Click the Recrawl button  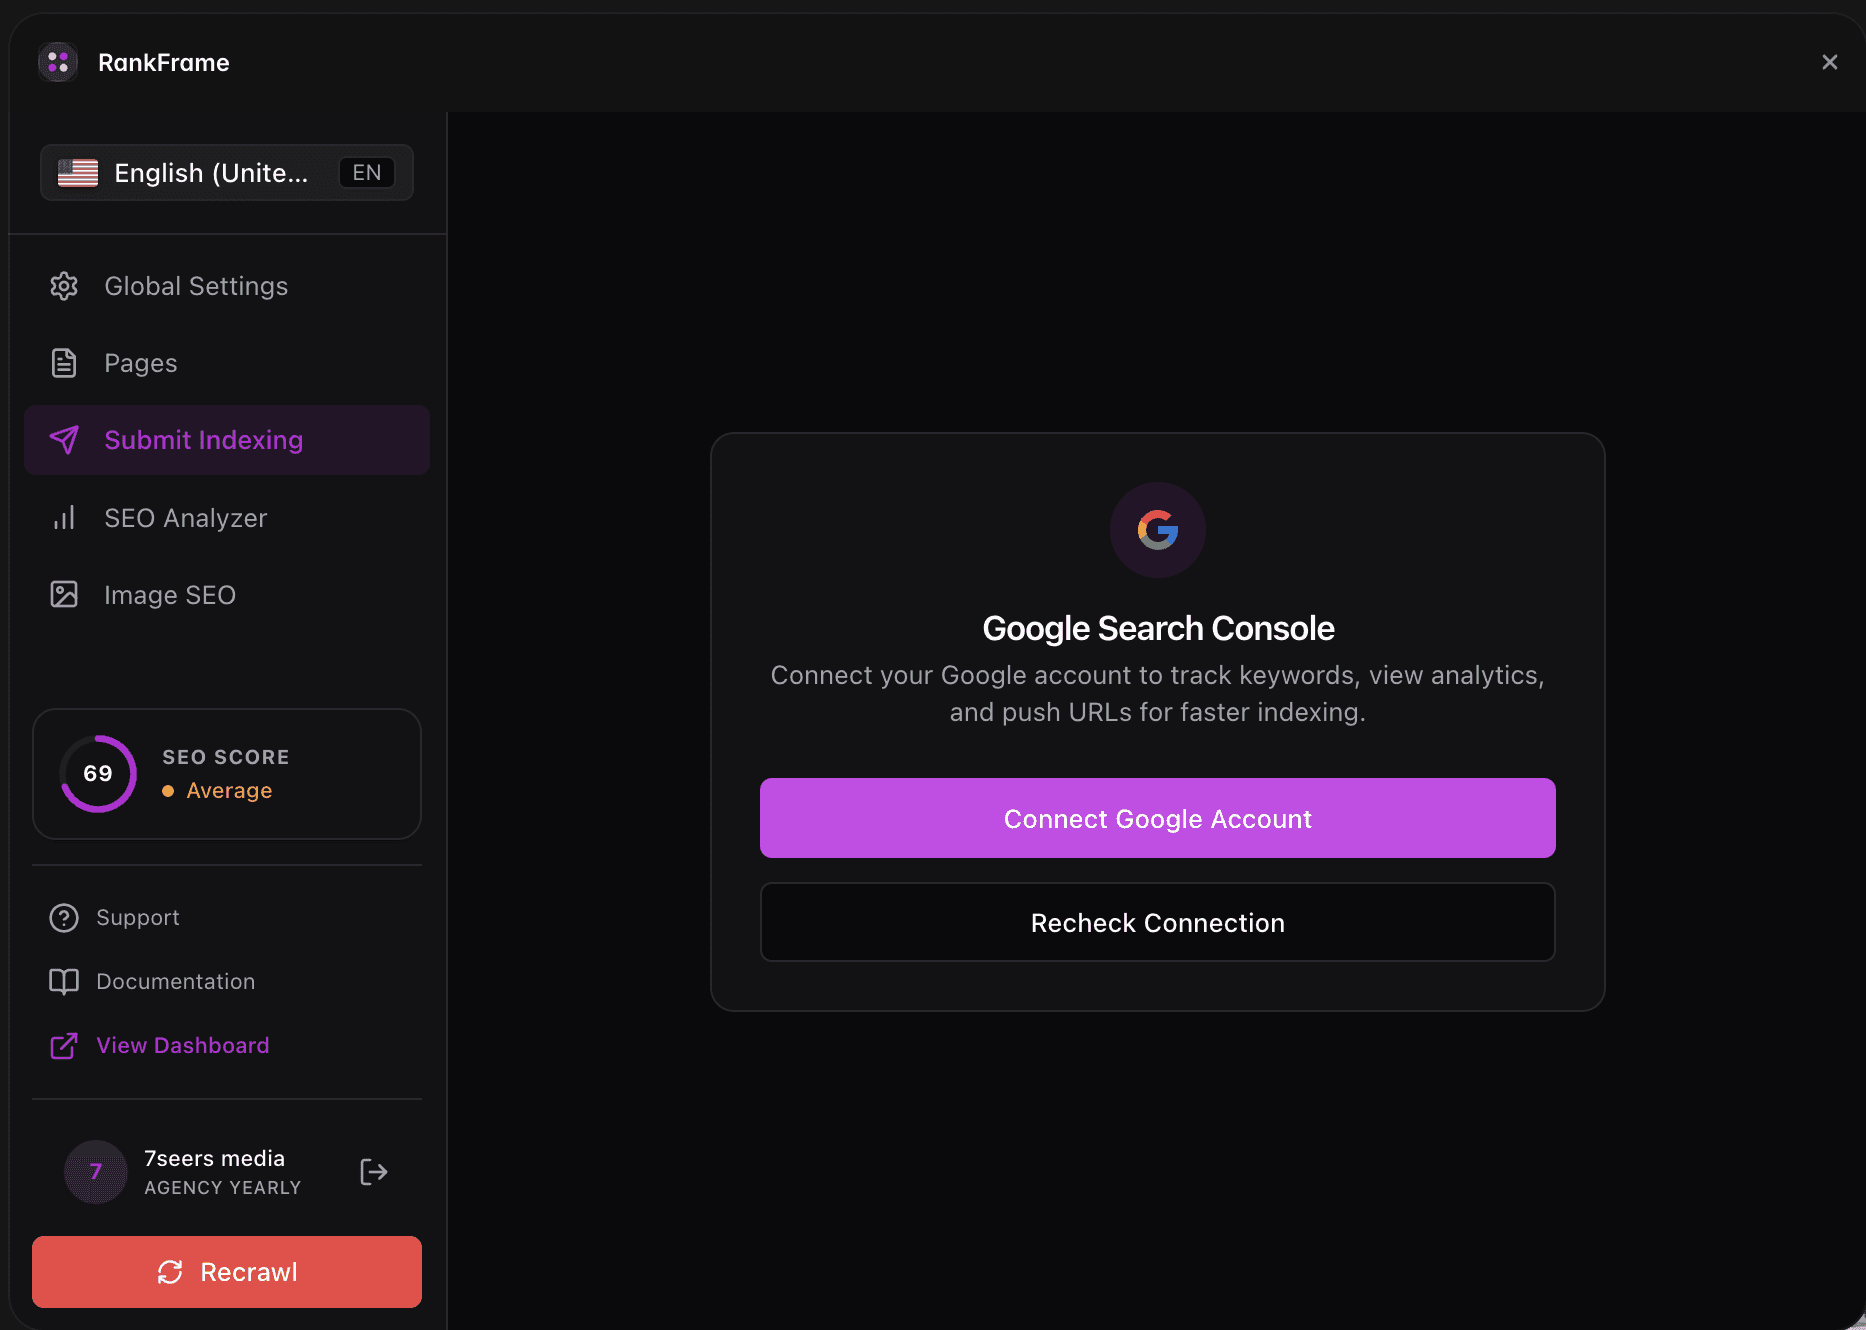point(227,1272)
